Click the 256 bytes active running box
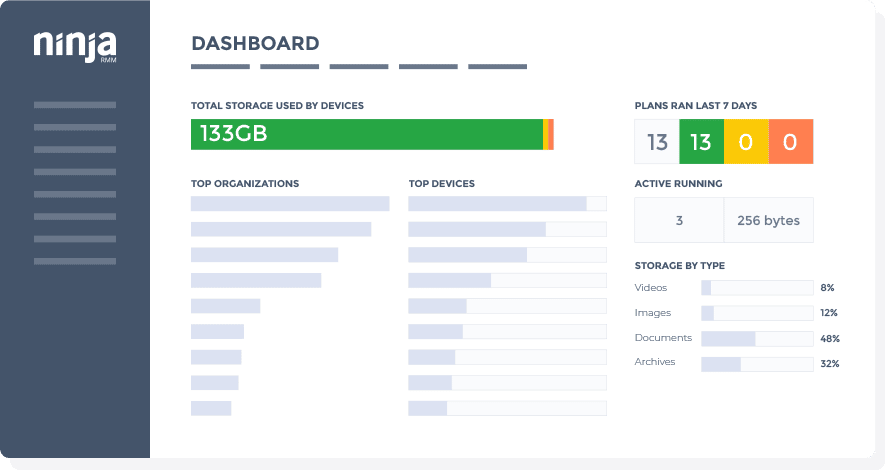The width and height of the screenshot is (886, 470). point(768,220)
